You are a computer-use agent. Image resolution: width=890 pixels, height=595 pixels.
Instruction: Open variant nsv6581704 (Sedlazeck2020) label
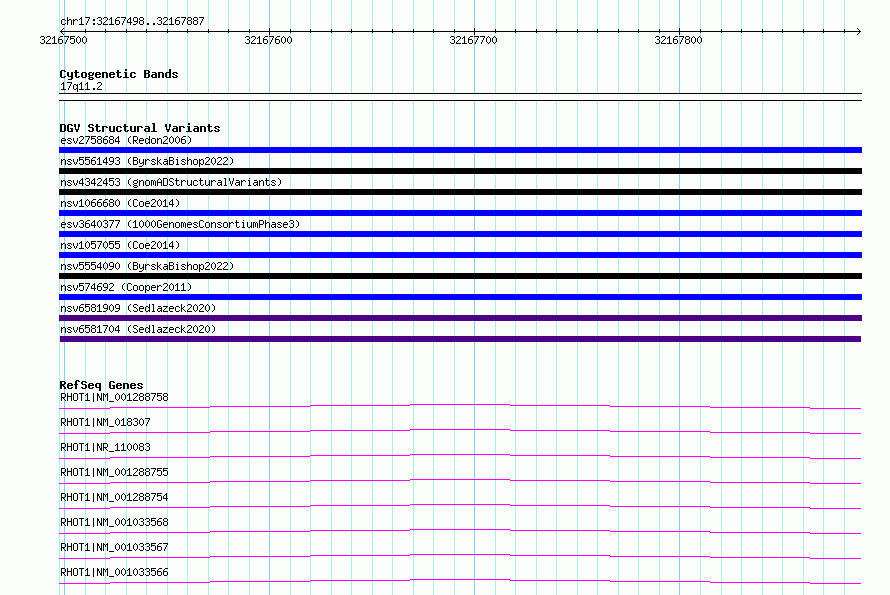(x=138, y=329)
